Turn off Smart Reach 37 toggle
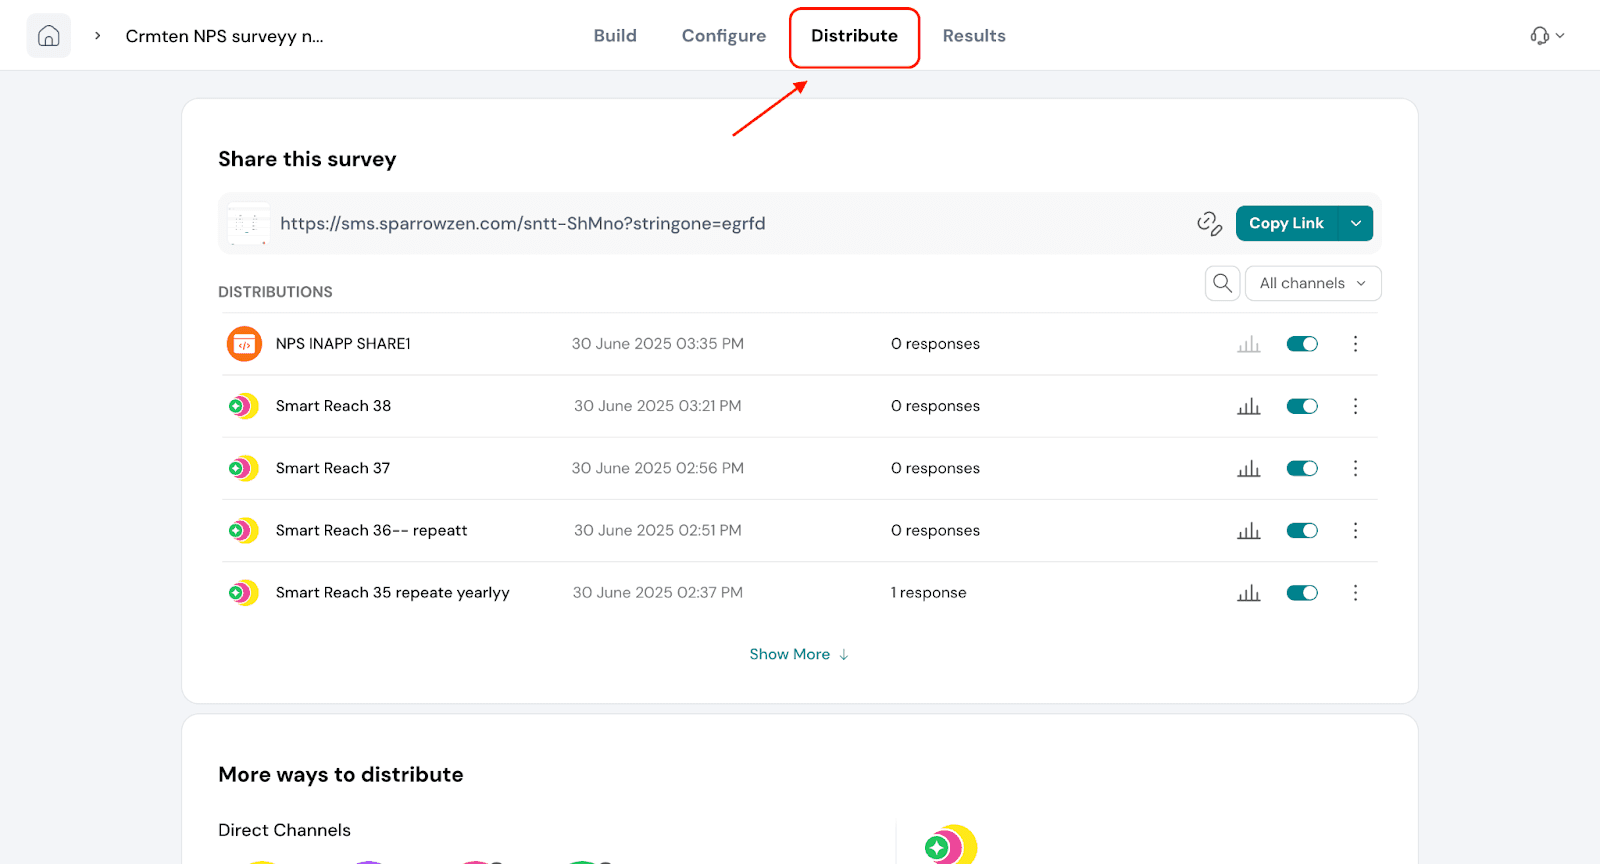This screenshot has width=1600, height=864. (1302, 468)
